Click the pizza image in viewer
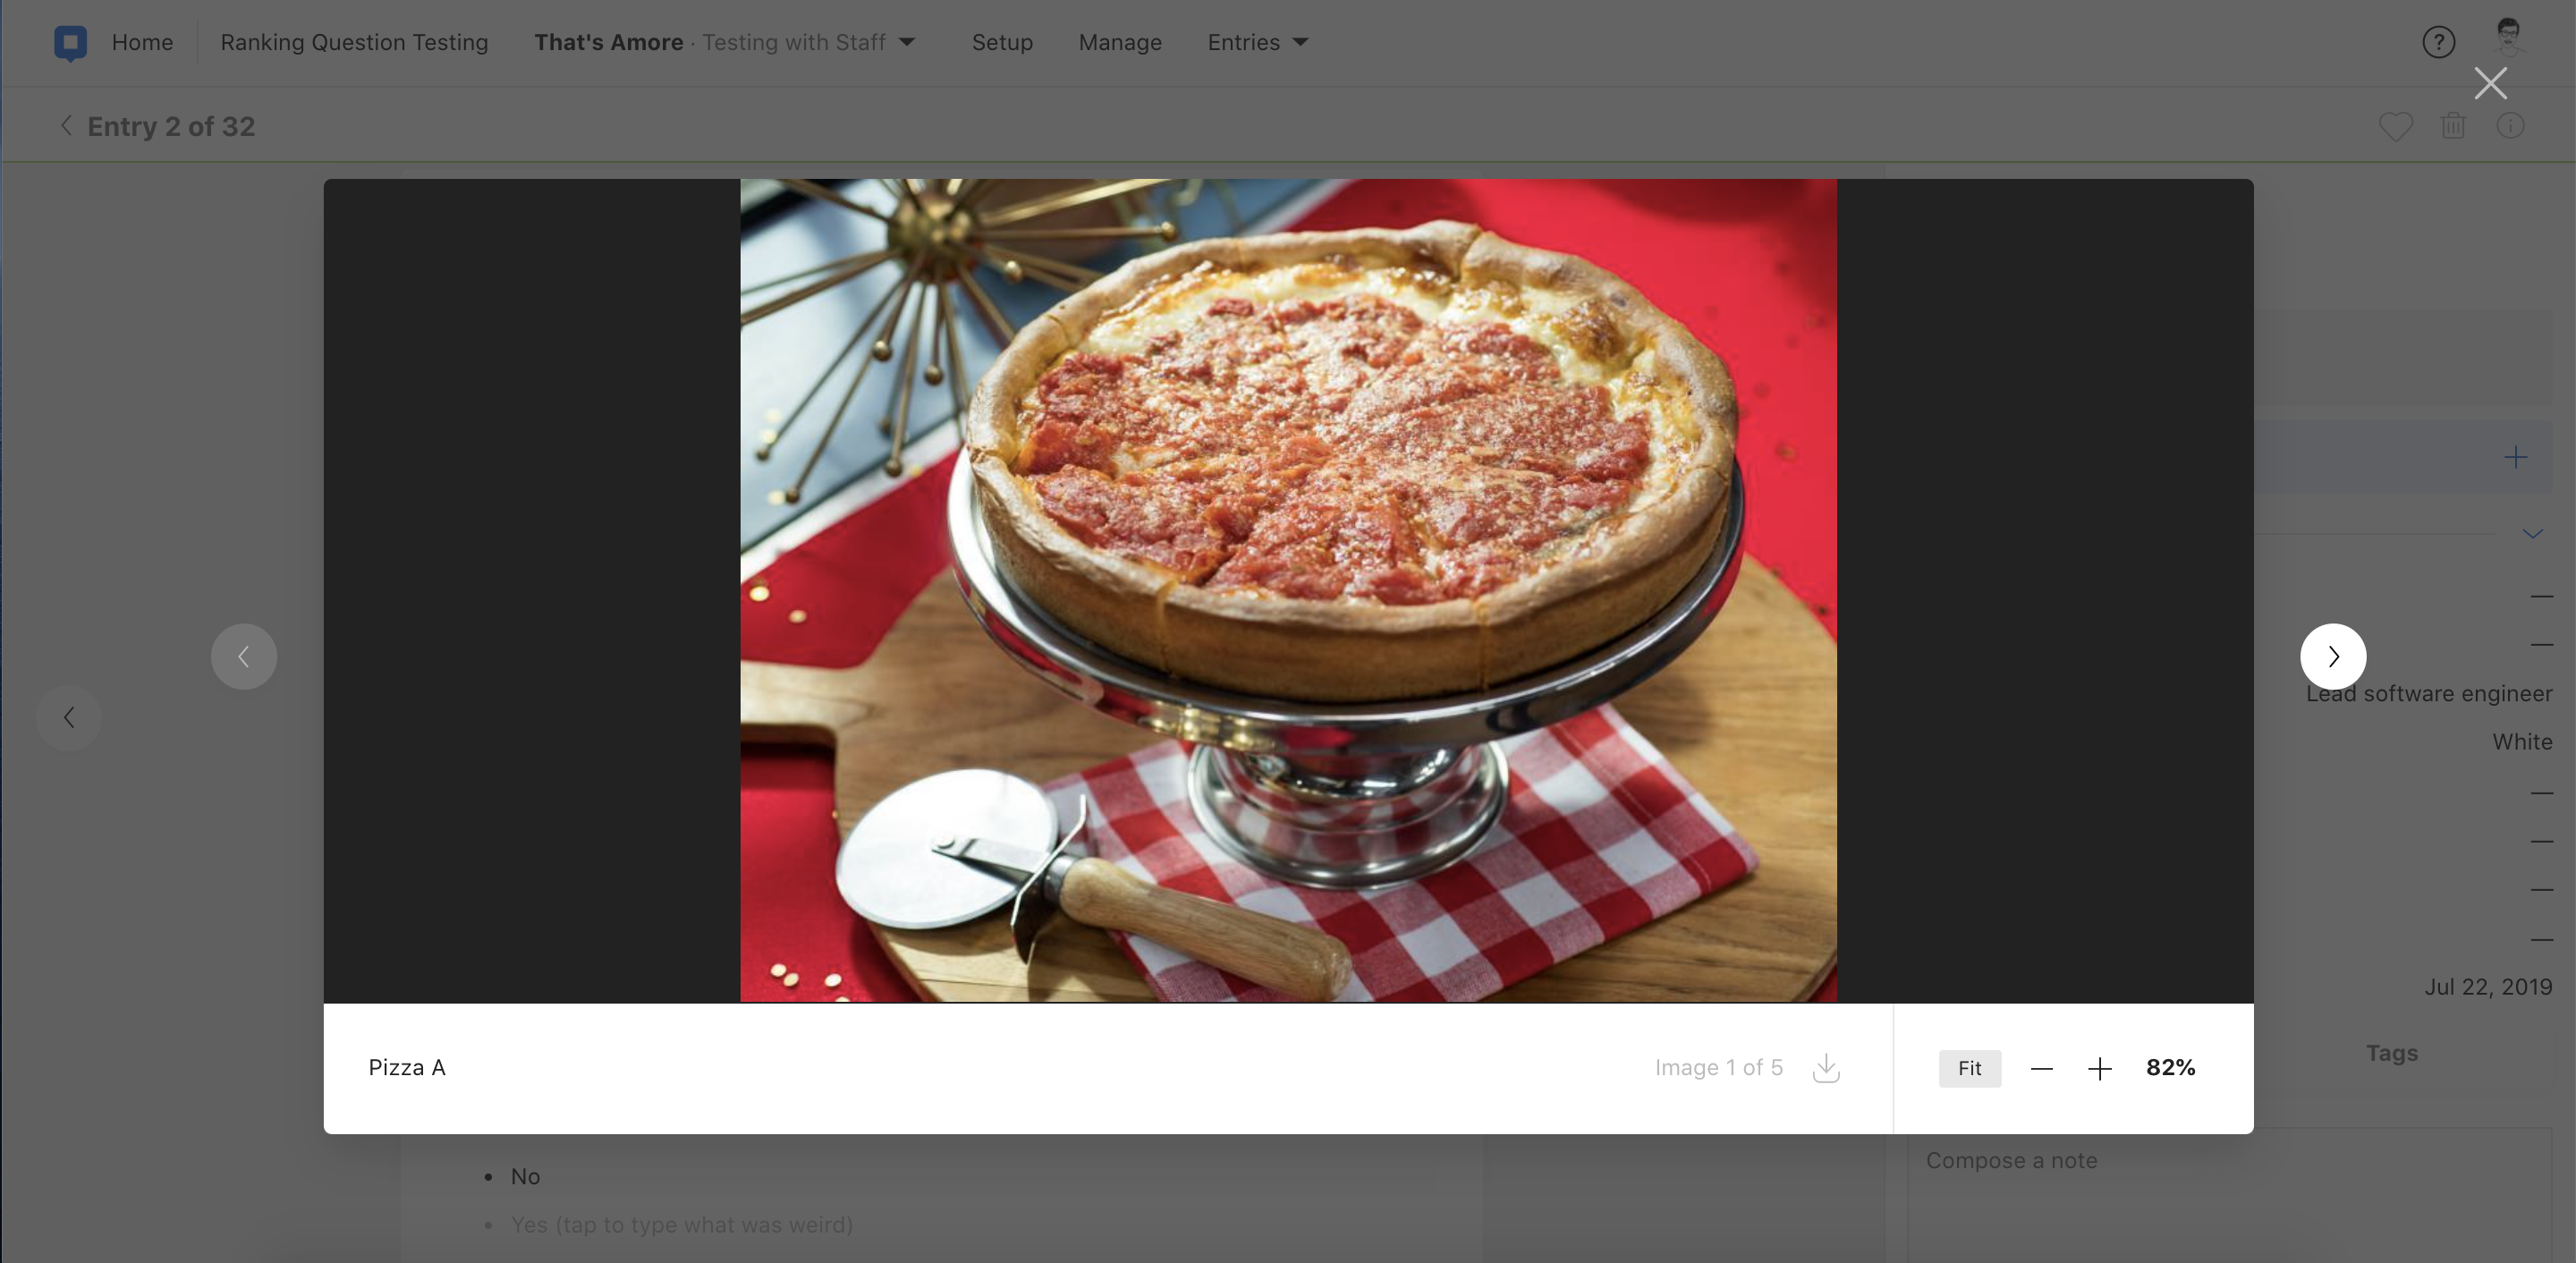Screen dimensions: 2576x1263 1288,590
